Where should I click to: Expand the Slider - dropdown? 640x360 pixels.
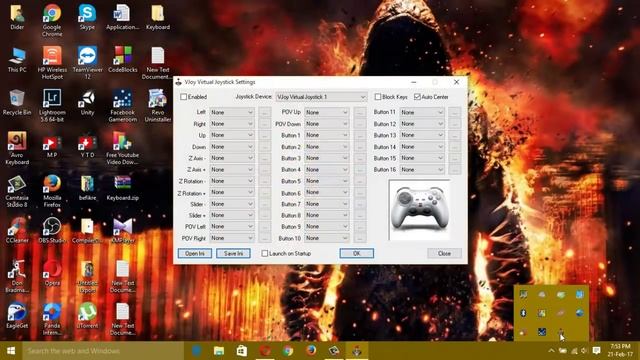click(232, 204)
